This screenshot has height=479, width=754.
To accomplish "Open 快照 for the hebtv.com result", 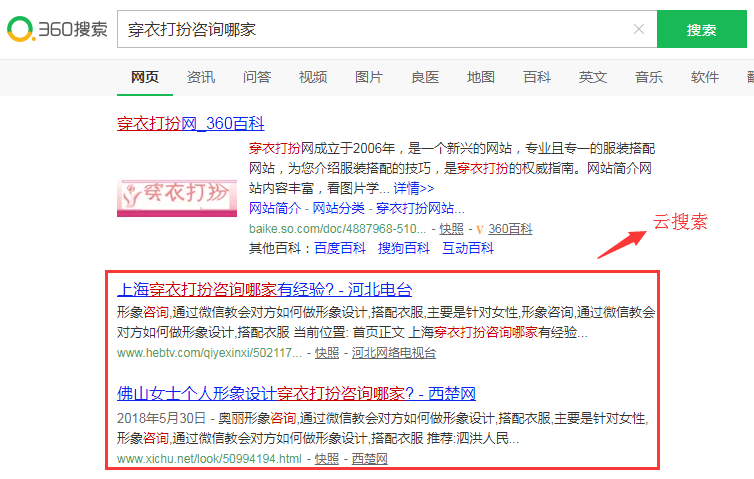I will pos(327,353).
